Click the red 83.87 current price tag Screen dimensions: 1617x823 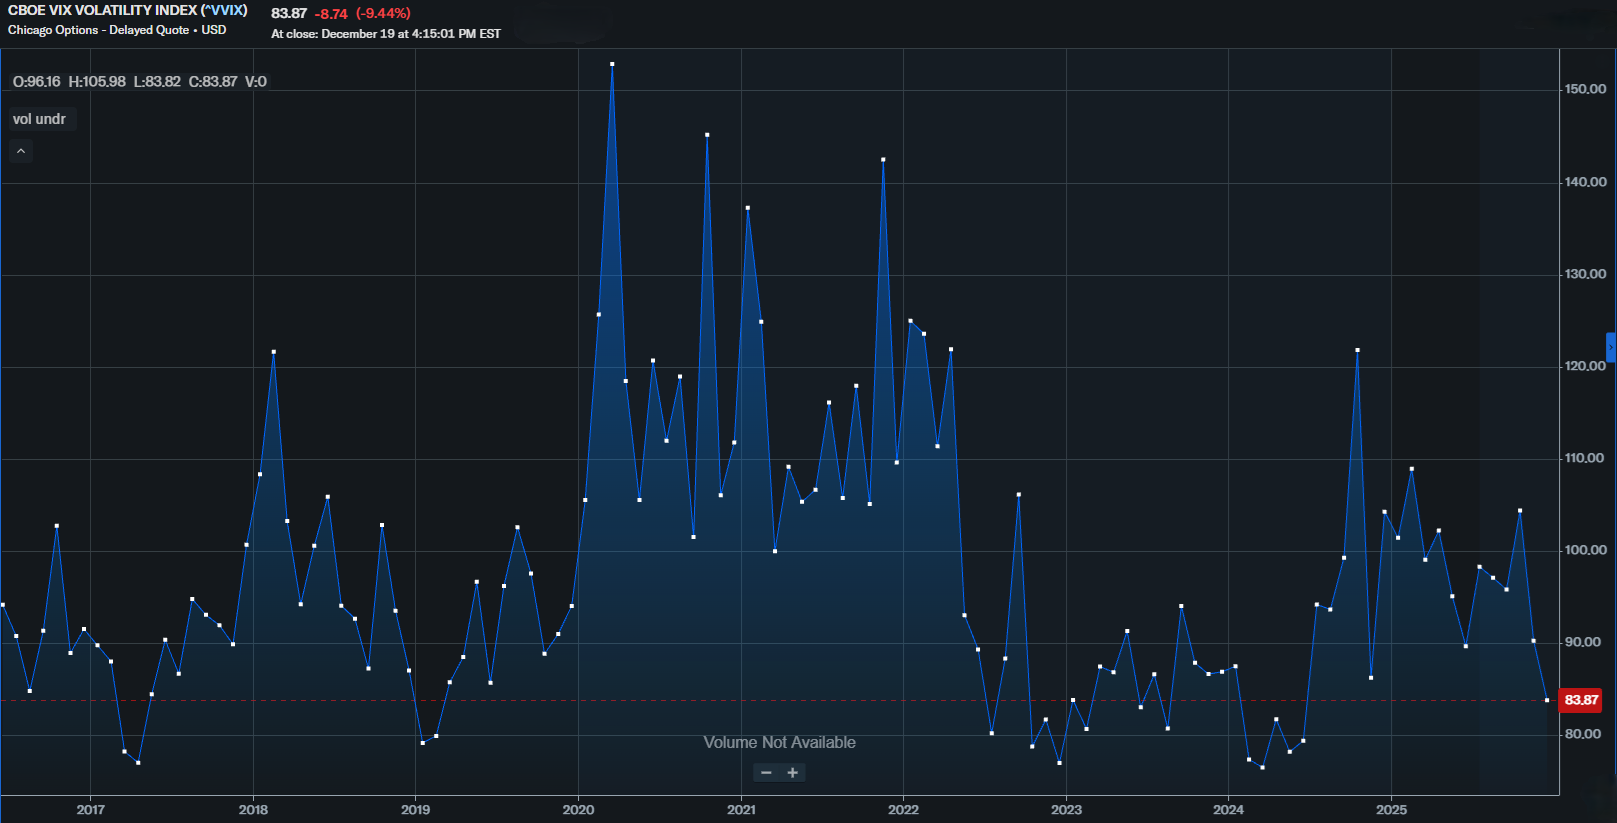[x=1580, y=700]
